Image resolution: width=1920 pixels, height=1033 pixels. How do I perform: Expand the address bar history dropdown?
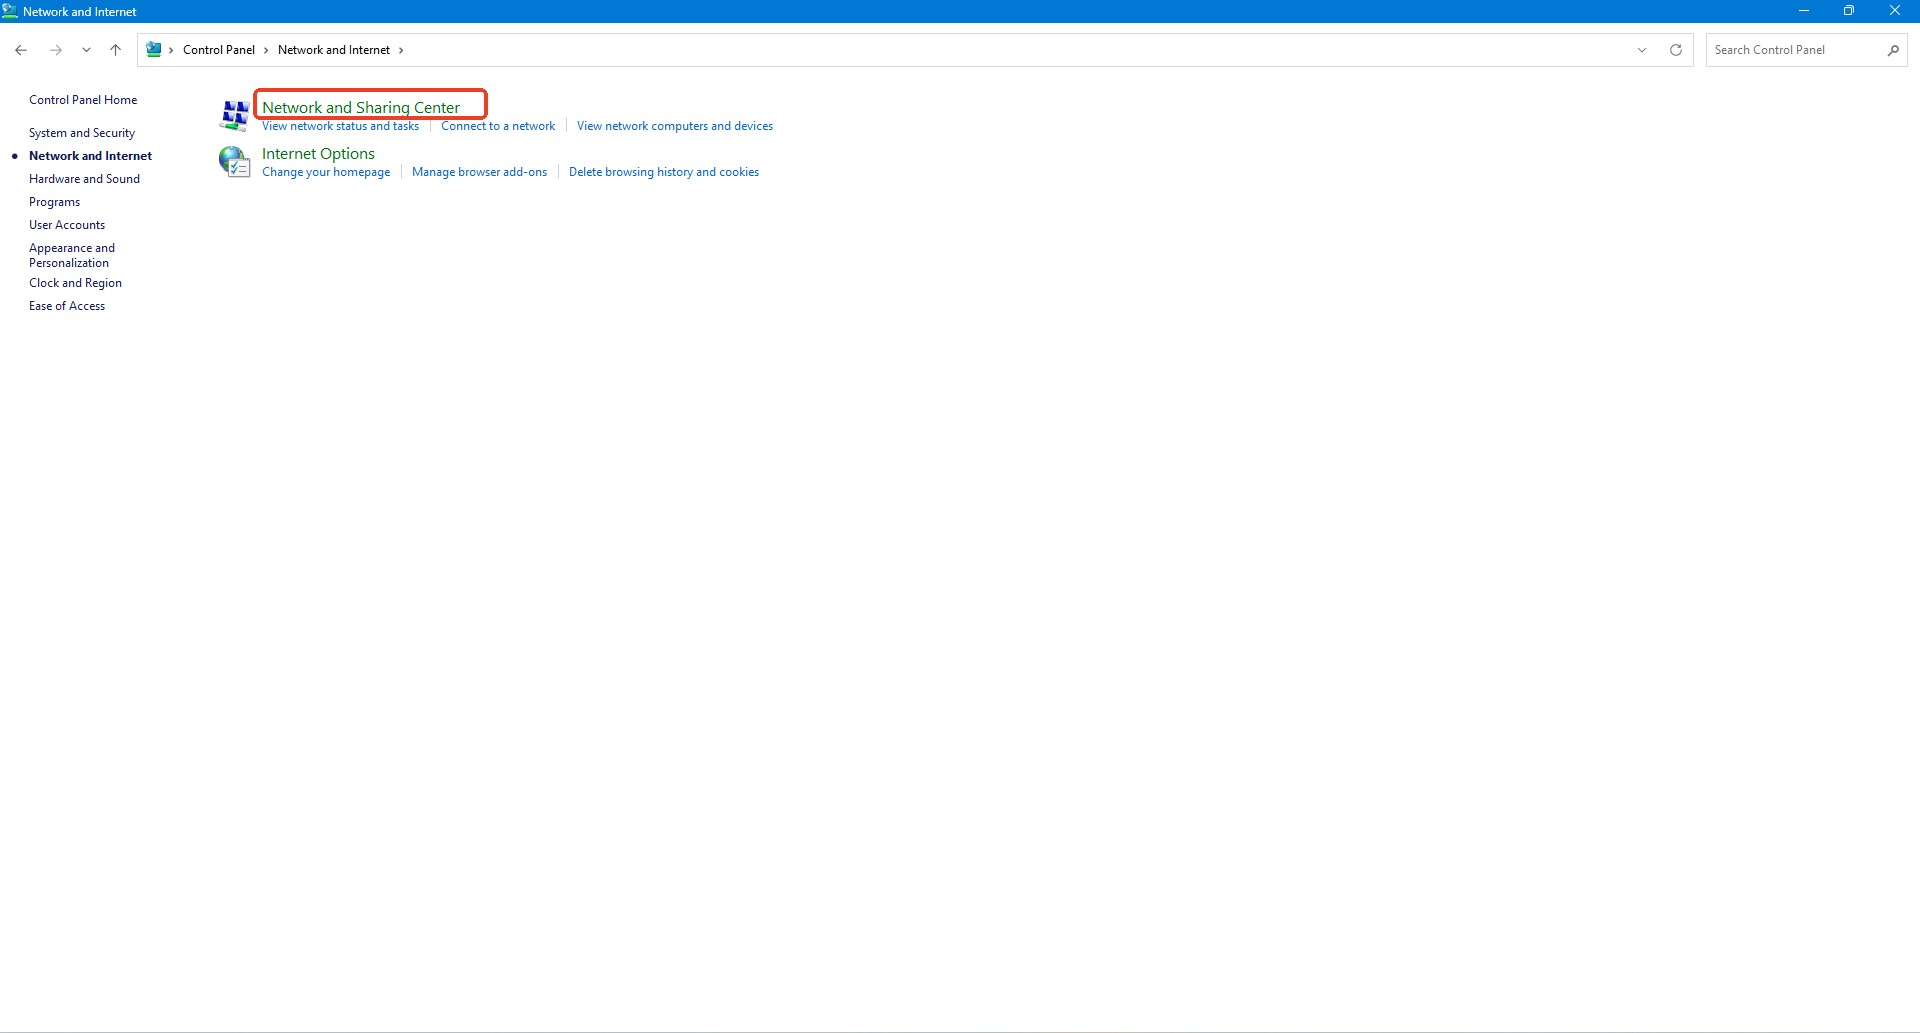coord(1642,50)
